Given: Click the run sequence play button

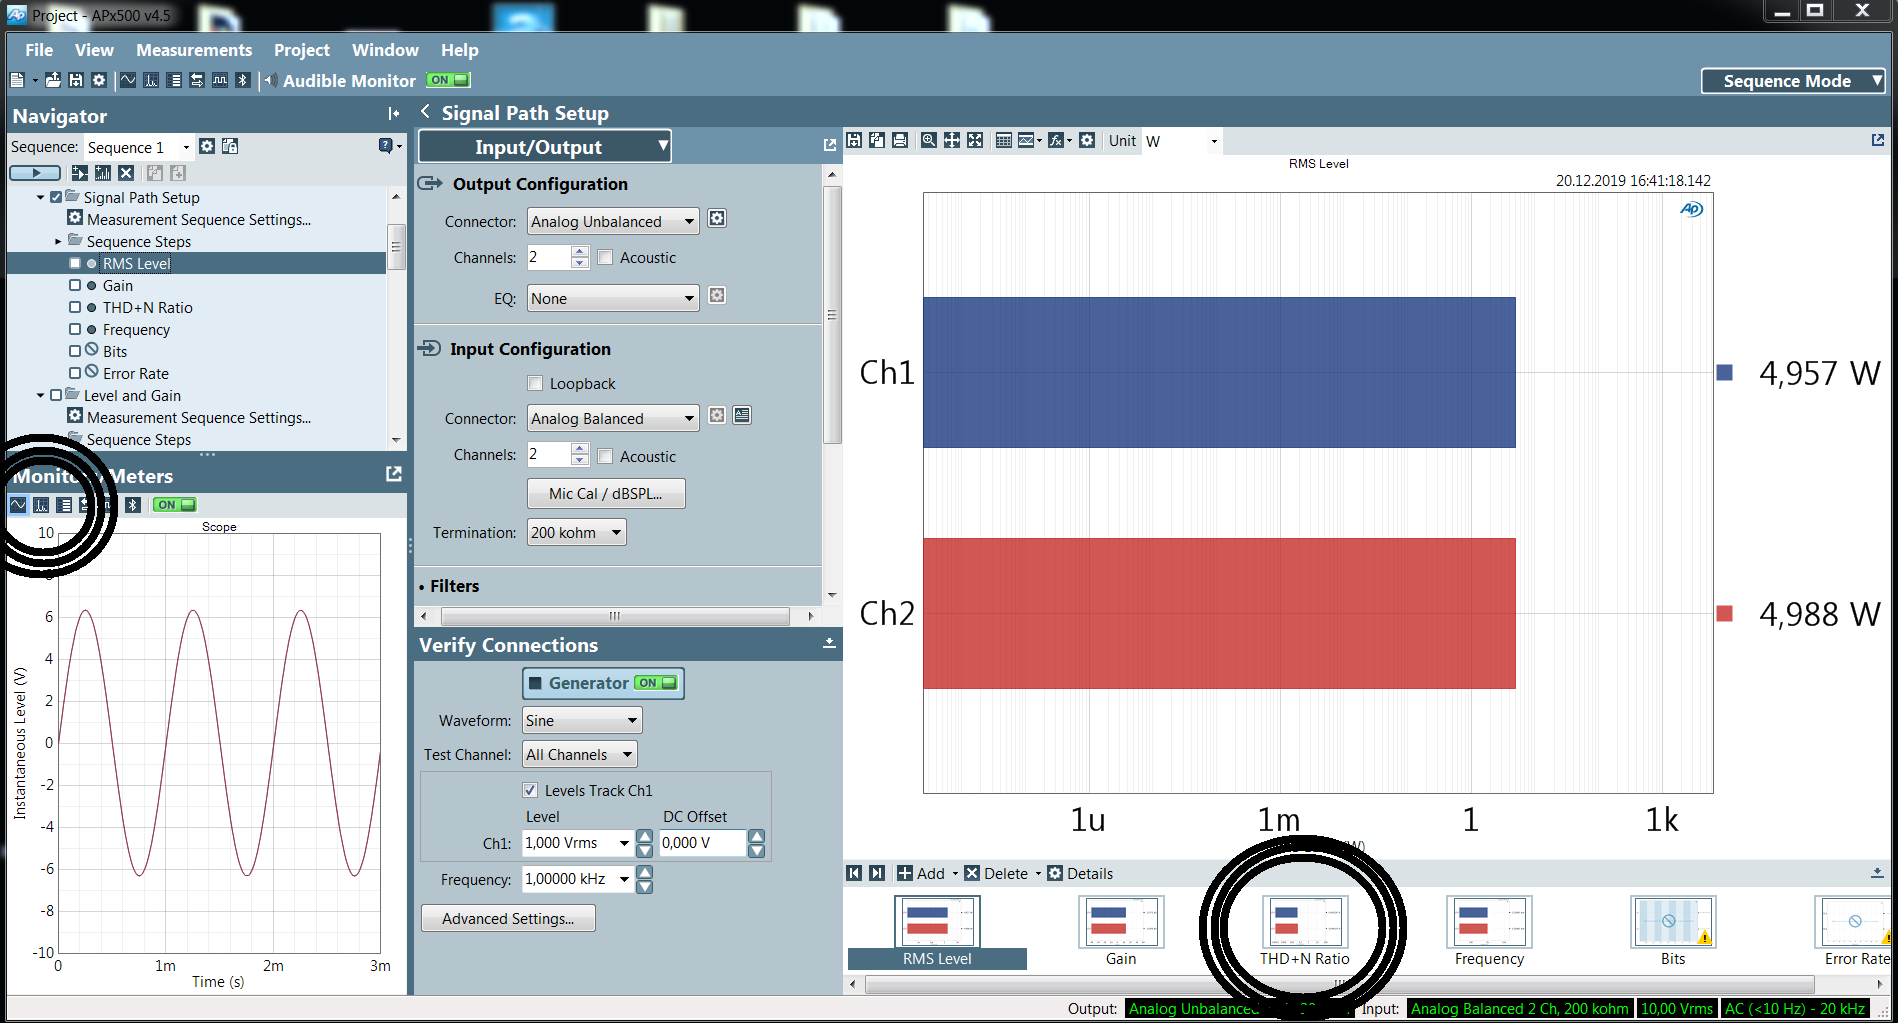Looking at the screenshot, I should point(35,173).
